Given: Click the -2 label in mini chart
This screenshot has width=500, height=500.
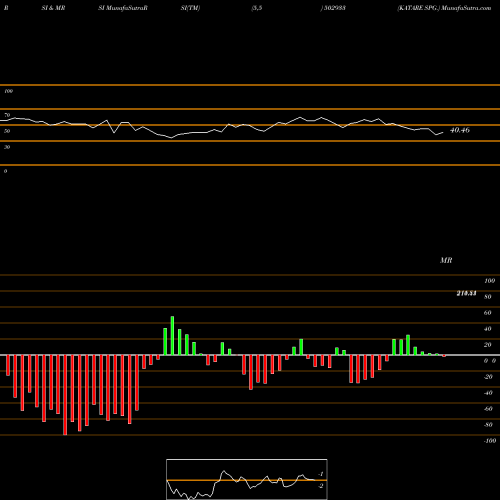Looking at the screenshot, I should pos(320,486).
